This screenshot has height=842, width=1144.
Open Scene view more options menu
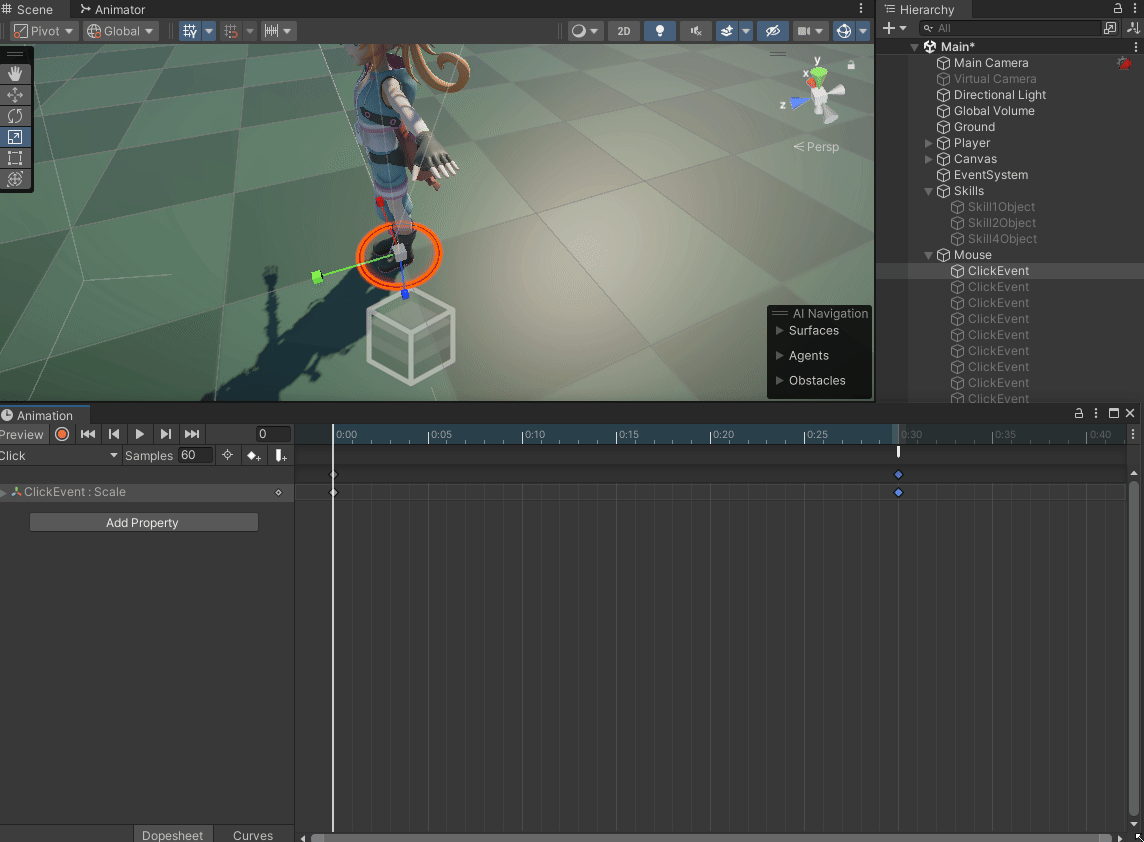pos(861,9)
